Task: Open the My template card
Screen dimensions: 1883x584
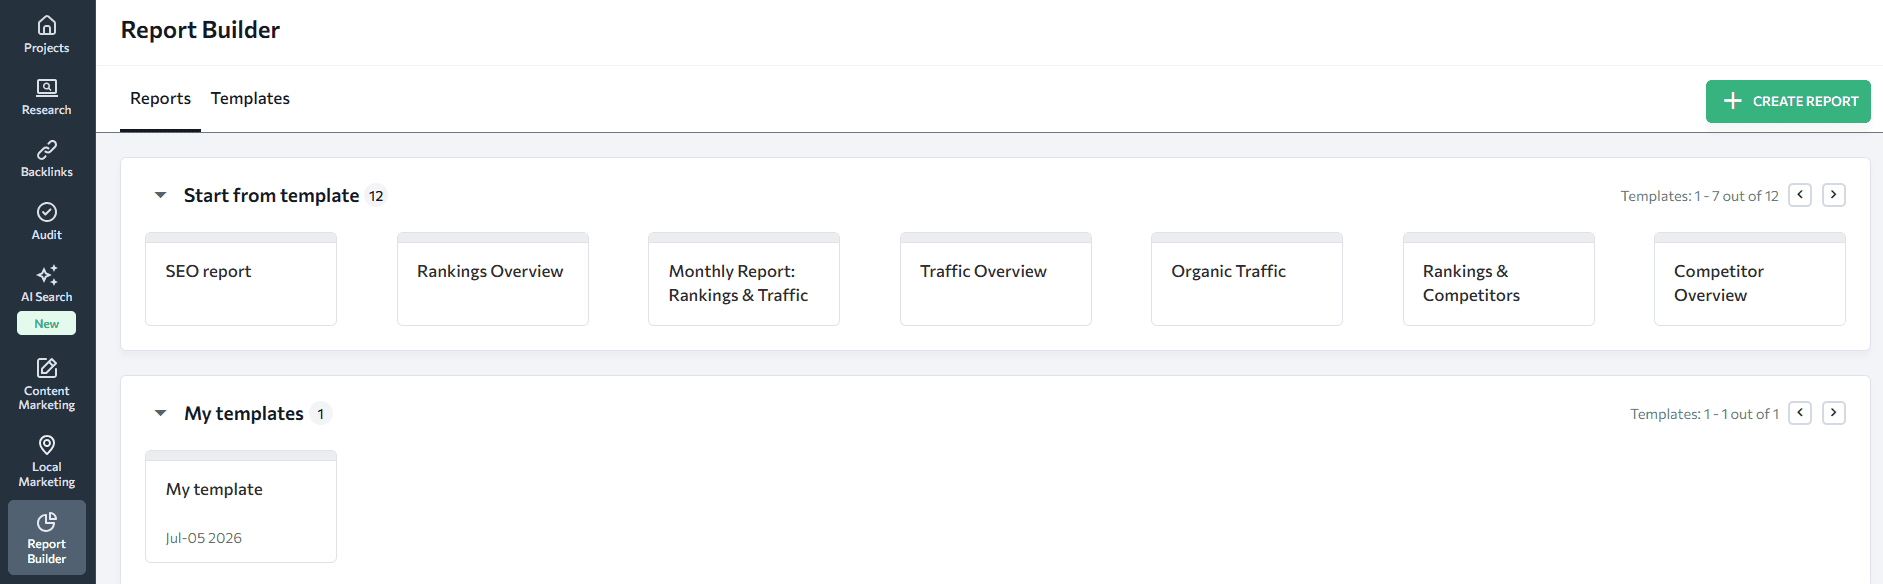Action: (241, 507)
